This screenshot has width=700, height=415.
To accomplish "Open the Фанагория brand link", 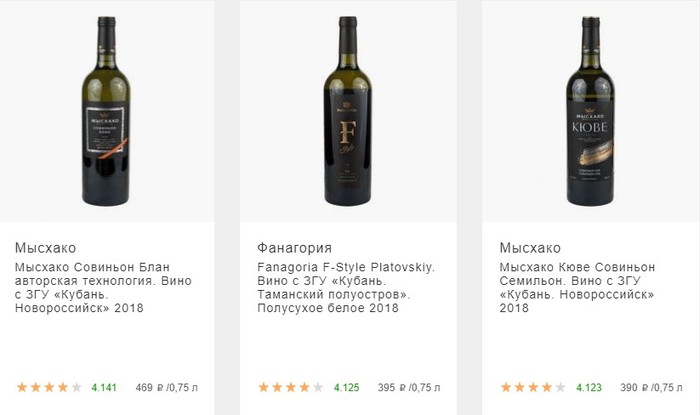I will point(294,248).
